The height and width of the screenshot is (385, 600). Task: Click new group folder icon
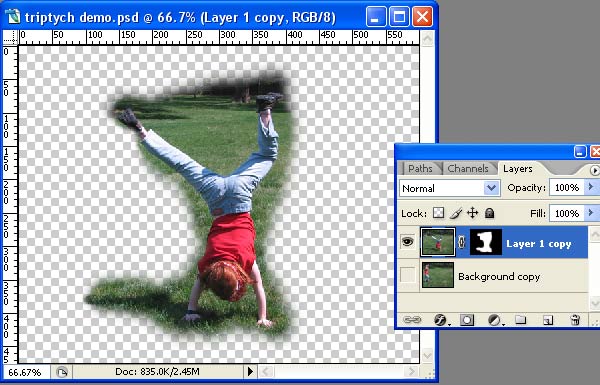tap(520, 320)
